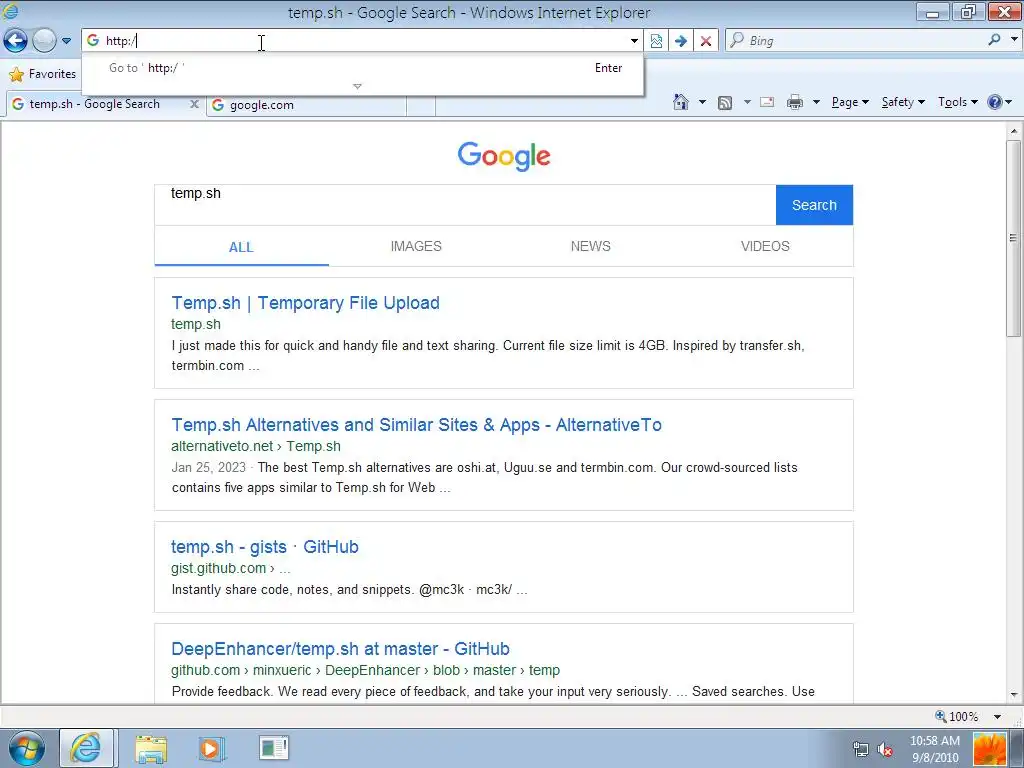Screen dimensions: 1024x768
Task: Click the Print icon
Action: 795,103
